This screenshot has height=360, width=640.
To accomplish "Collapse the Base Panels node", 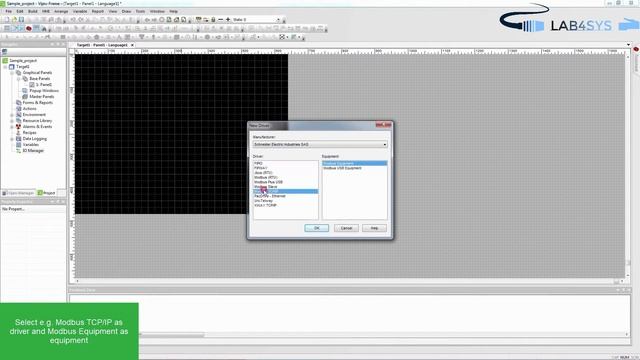I will 19,78.
